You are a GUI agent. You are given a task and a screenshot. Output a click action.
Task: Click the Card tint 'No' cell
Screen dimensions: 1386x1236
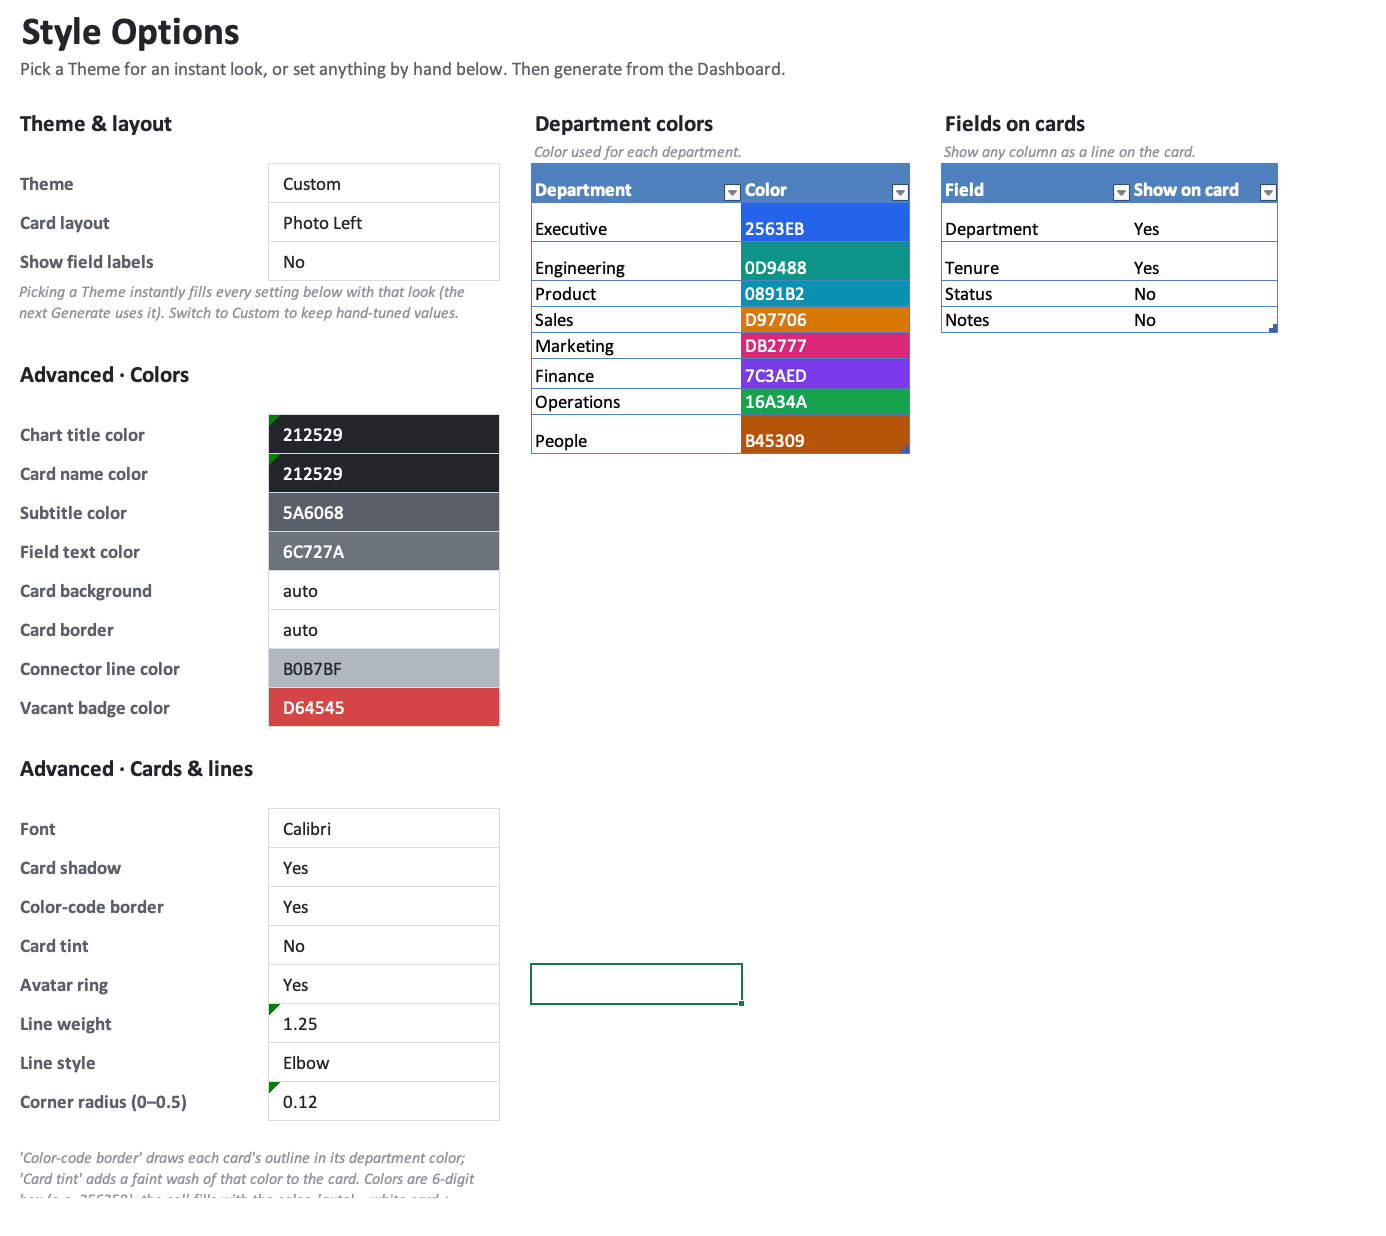click(x=384, y=945)
